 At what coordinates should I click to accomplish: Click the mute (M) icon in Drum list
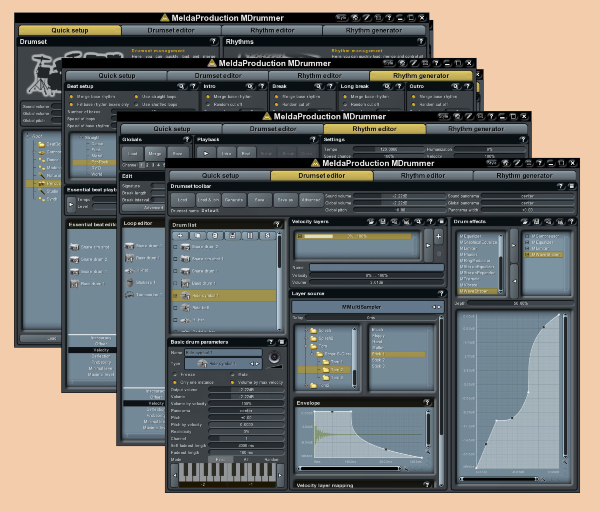250,235
